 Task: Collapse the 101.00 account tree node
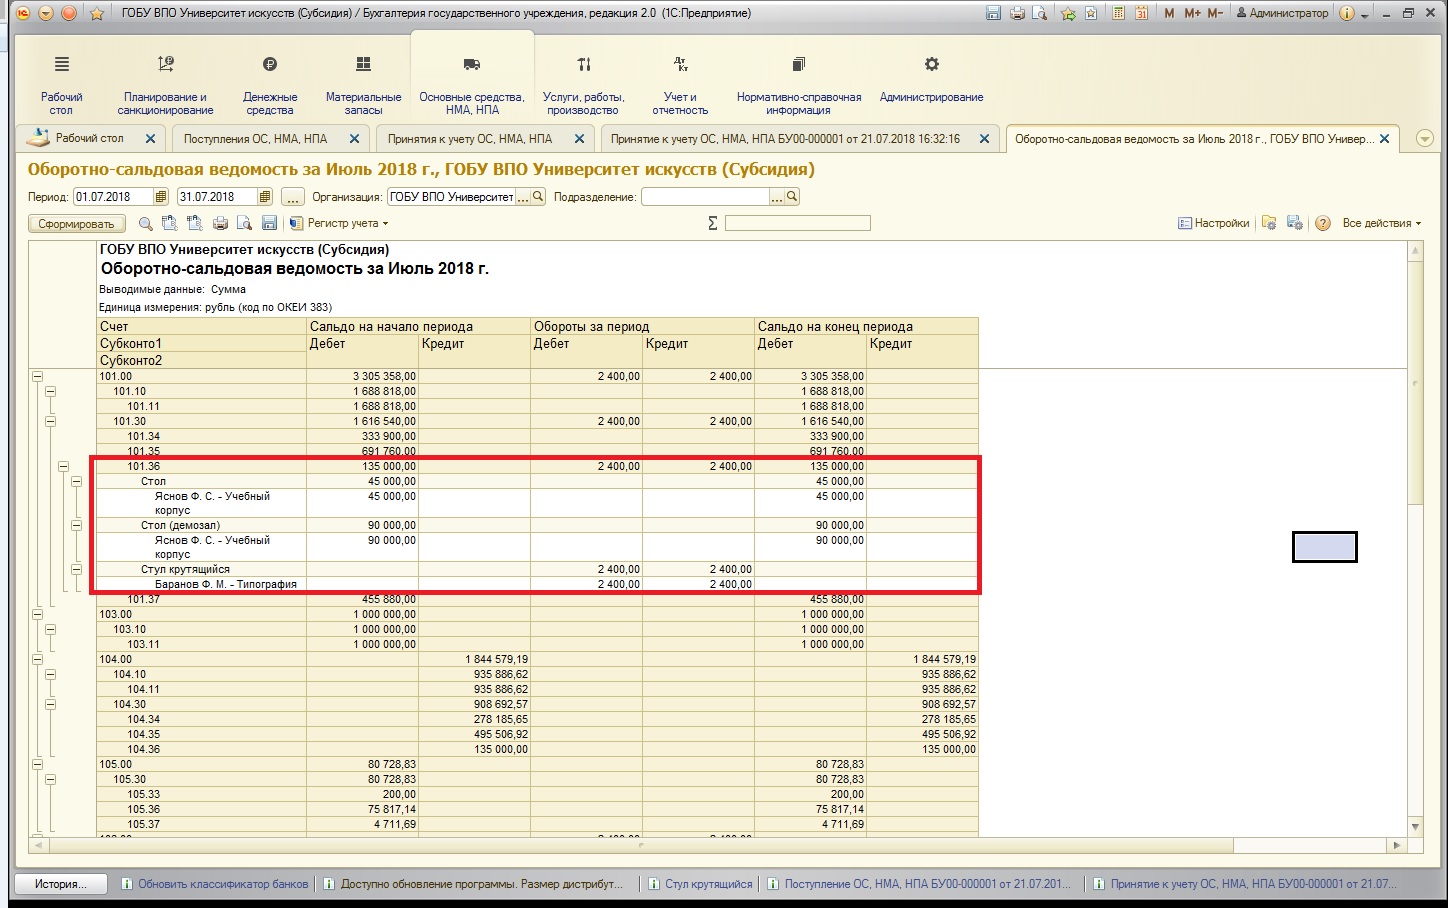[x=37, y=377]
